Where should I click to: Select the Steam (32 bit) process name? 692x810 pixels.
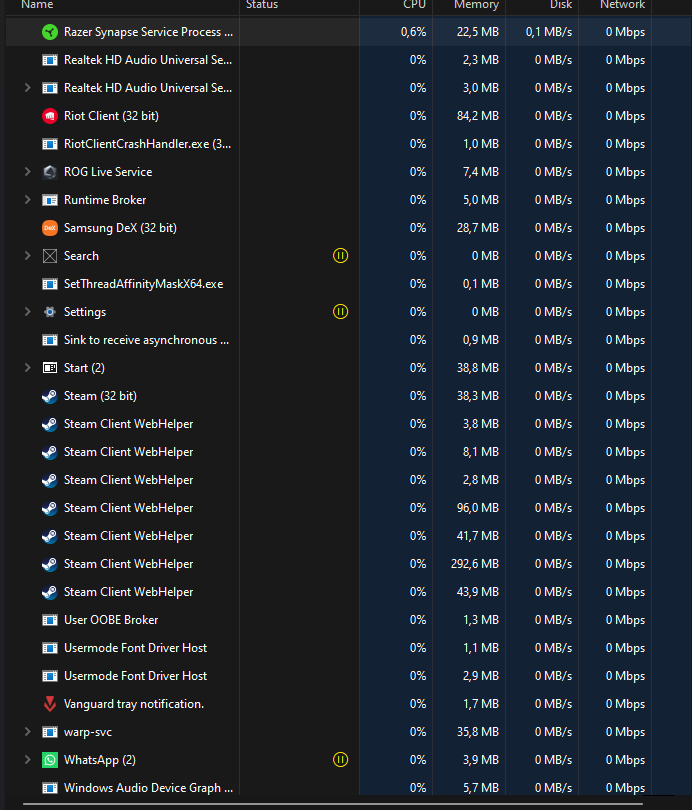tap(100, 396)
